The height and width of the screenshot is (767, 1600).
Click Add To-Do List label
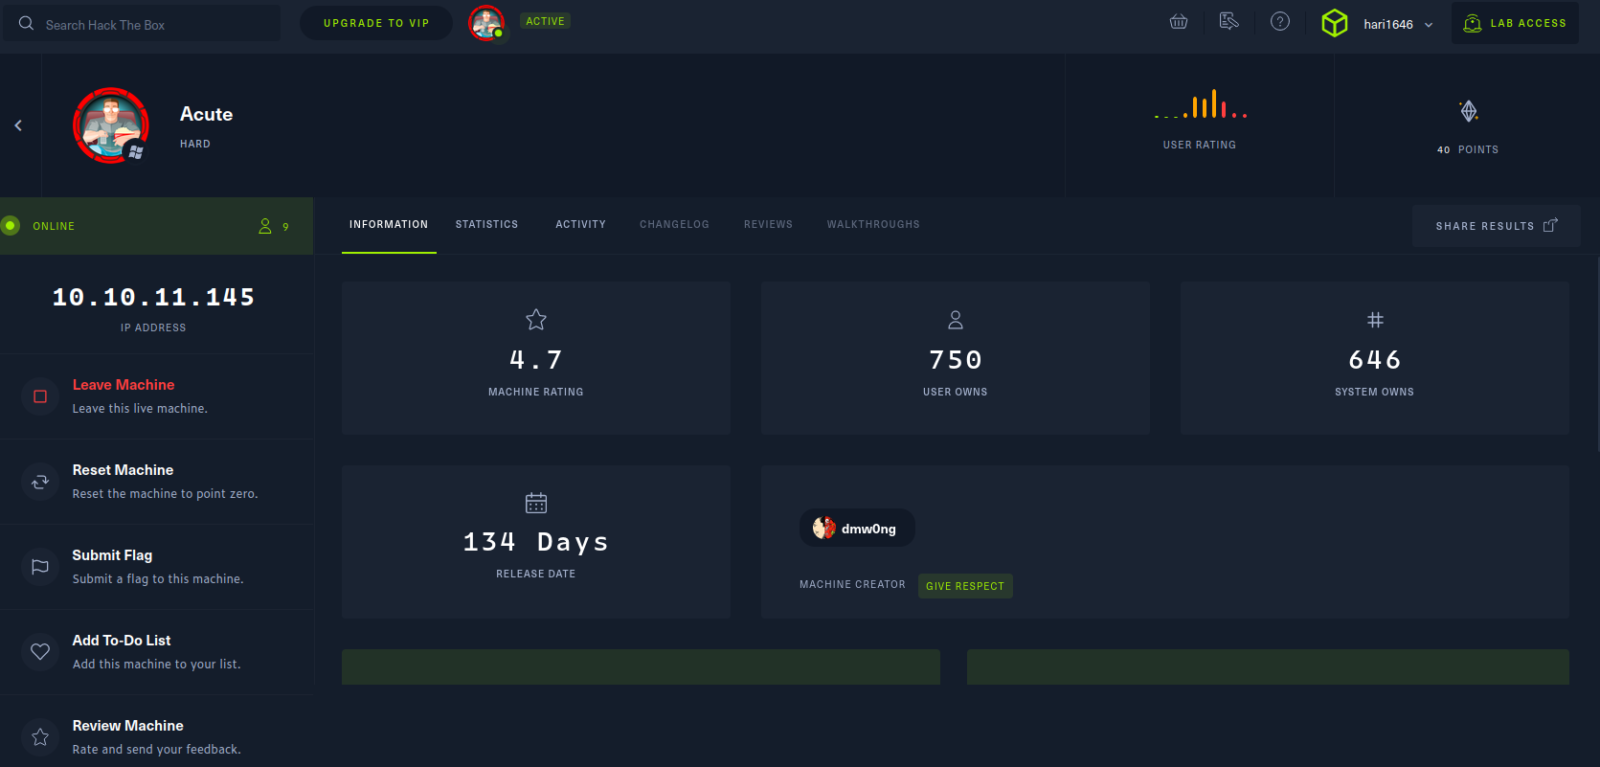tap(121, 641)
